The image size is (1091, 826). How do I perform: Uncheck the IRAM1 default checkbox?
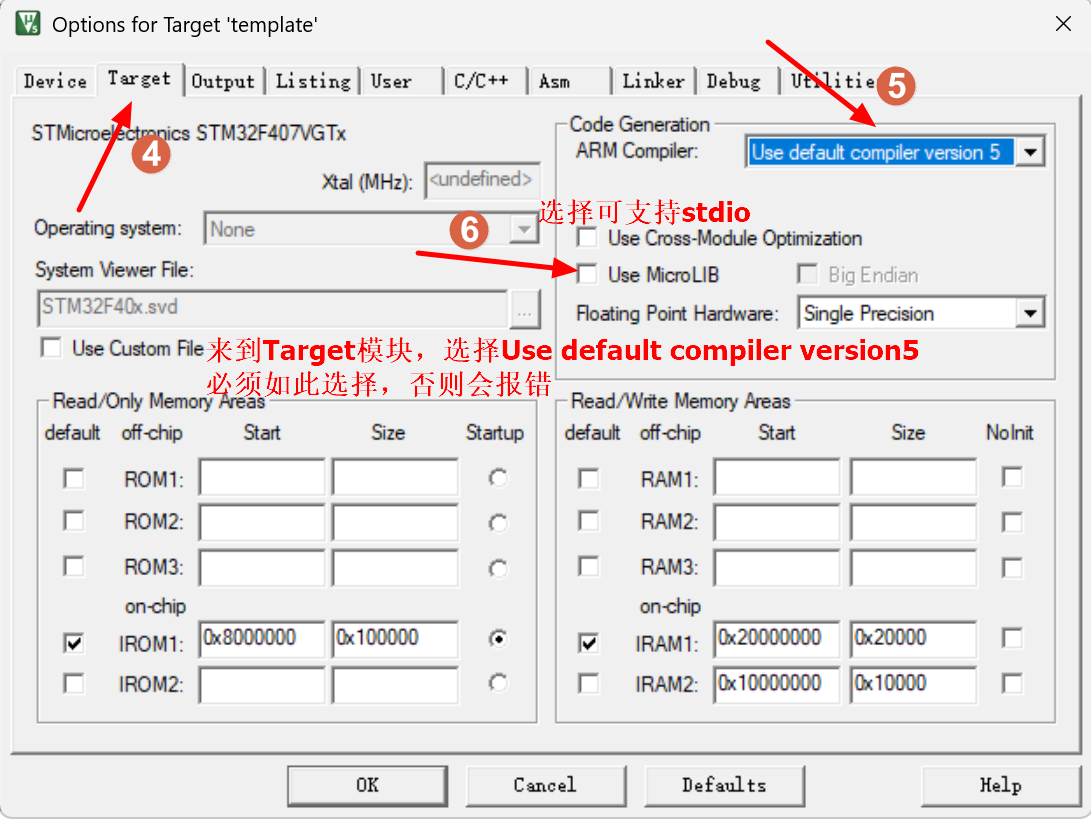[589, 642]
